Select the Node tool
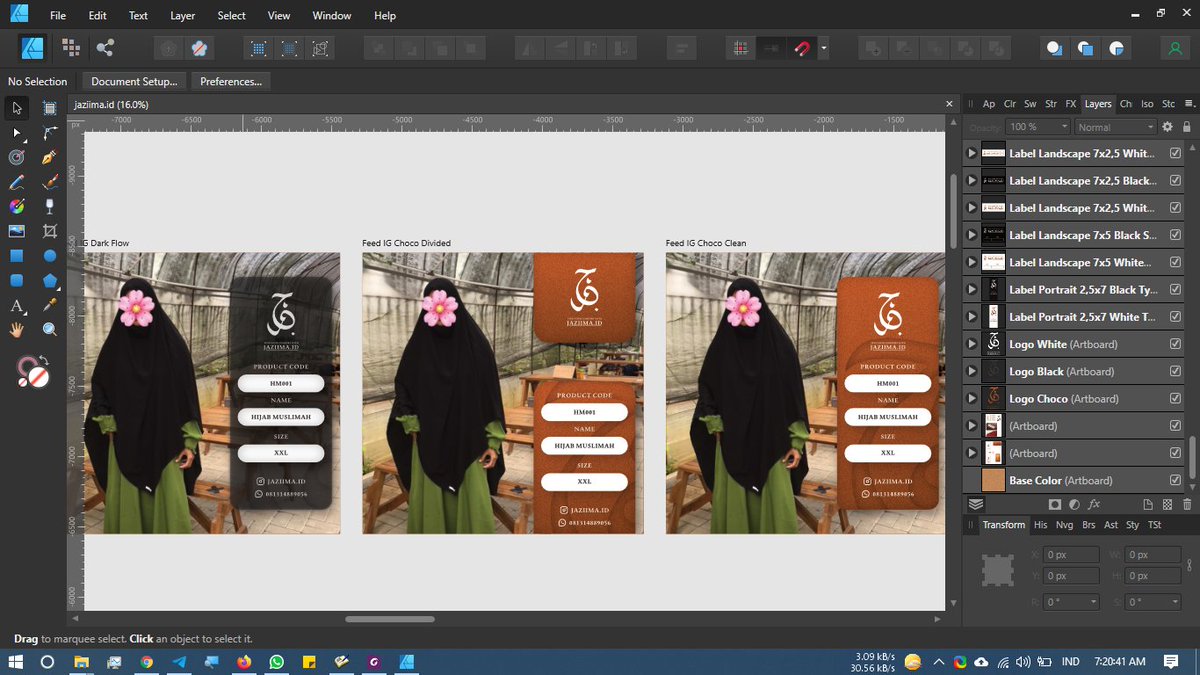This screenshot has width=1200, height=675. coord(16,132)
